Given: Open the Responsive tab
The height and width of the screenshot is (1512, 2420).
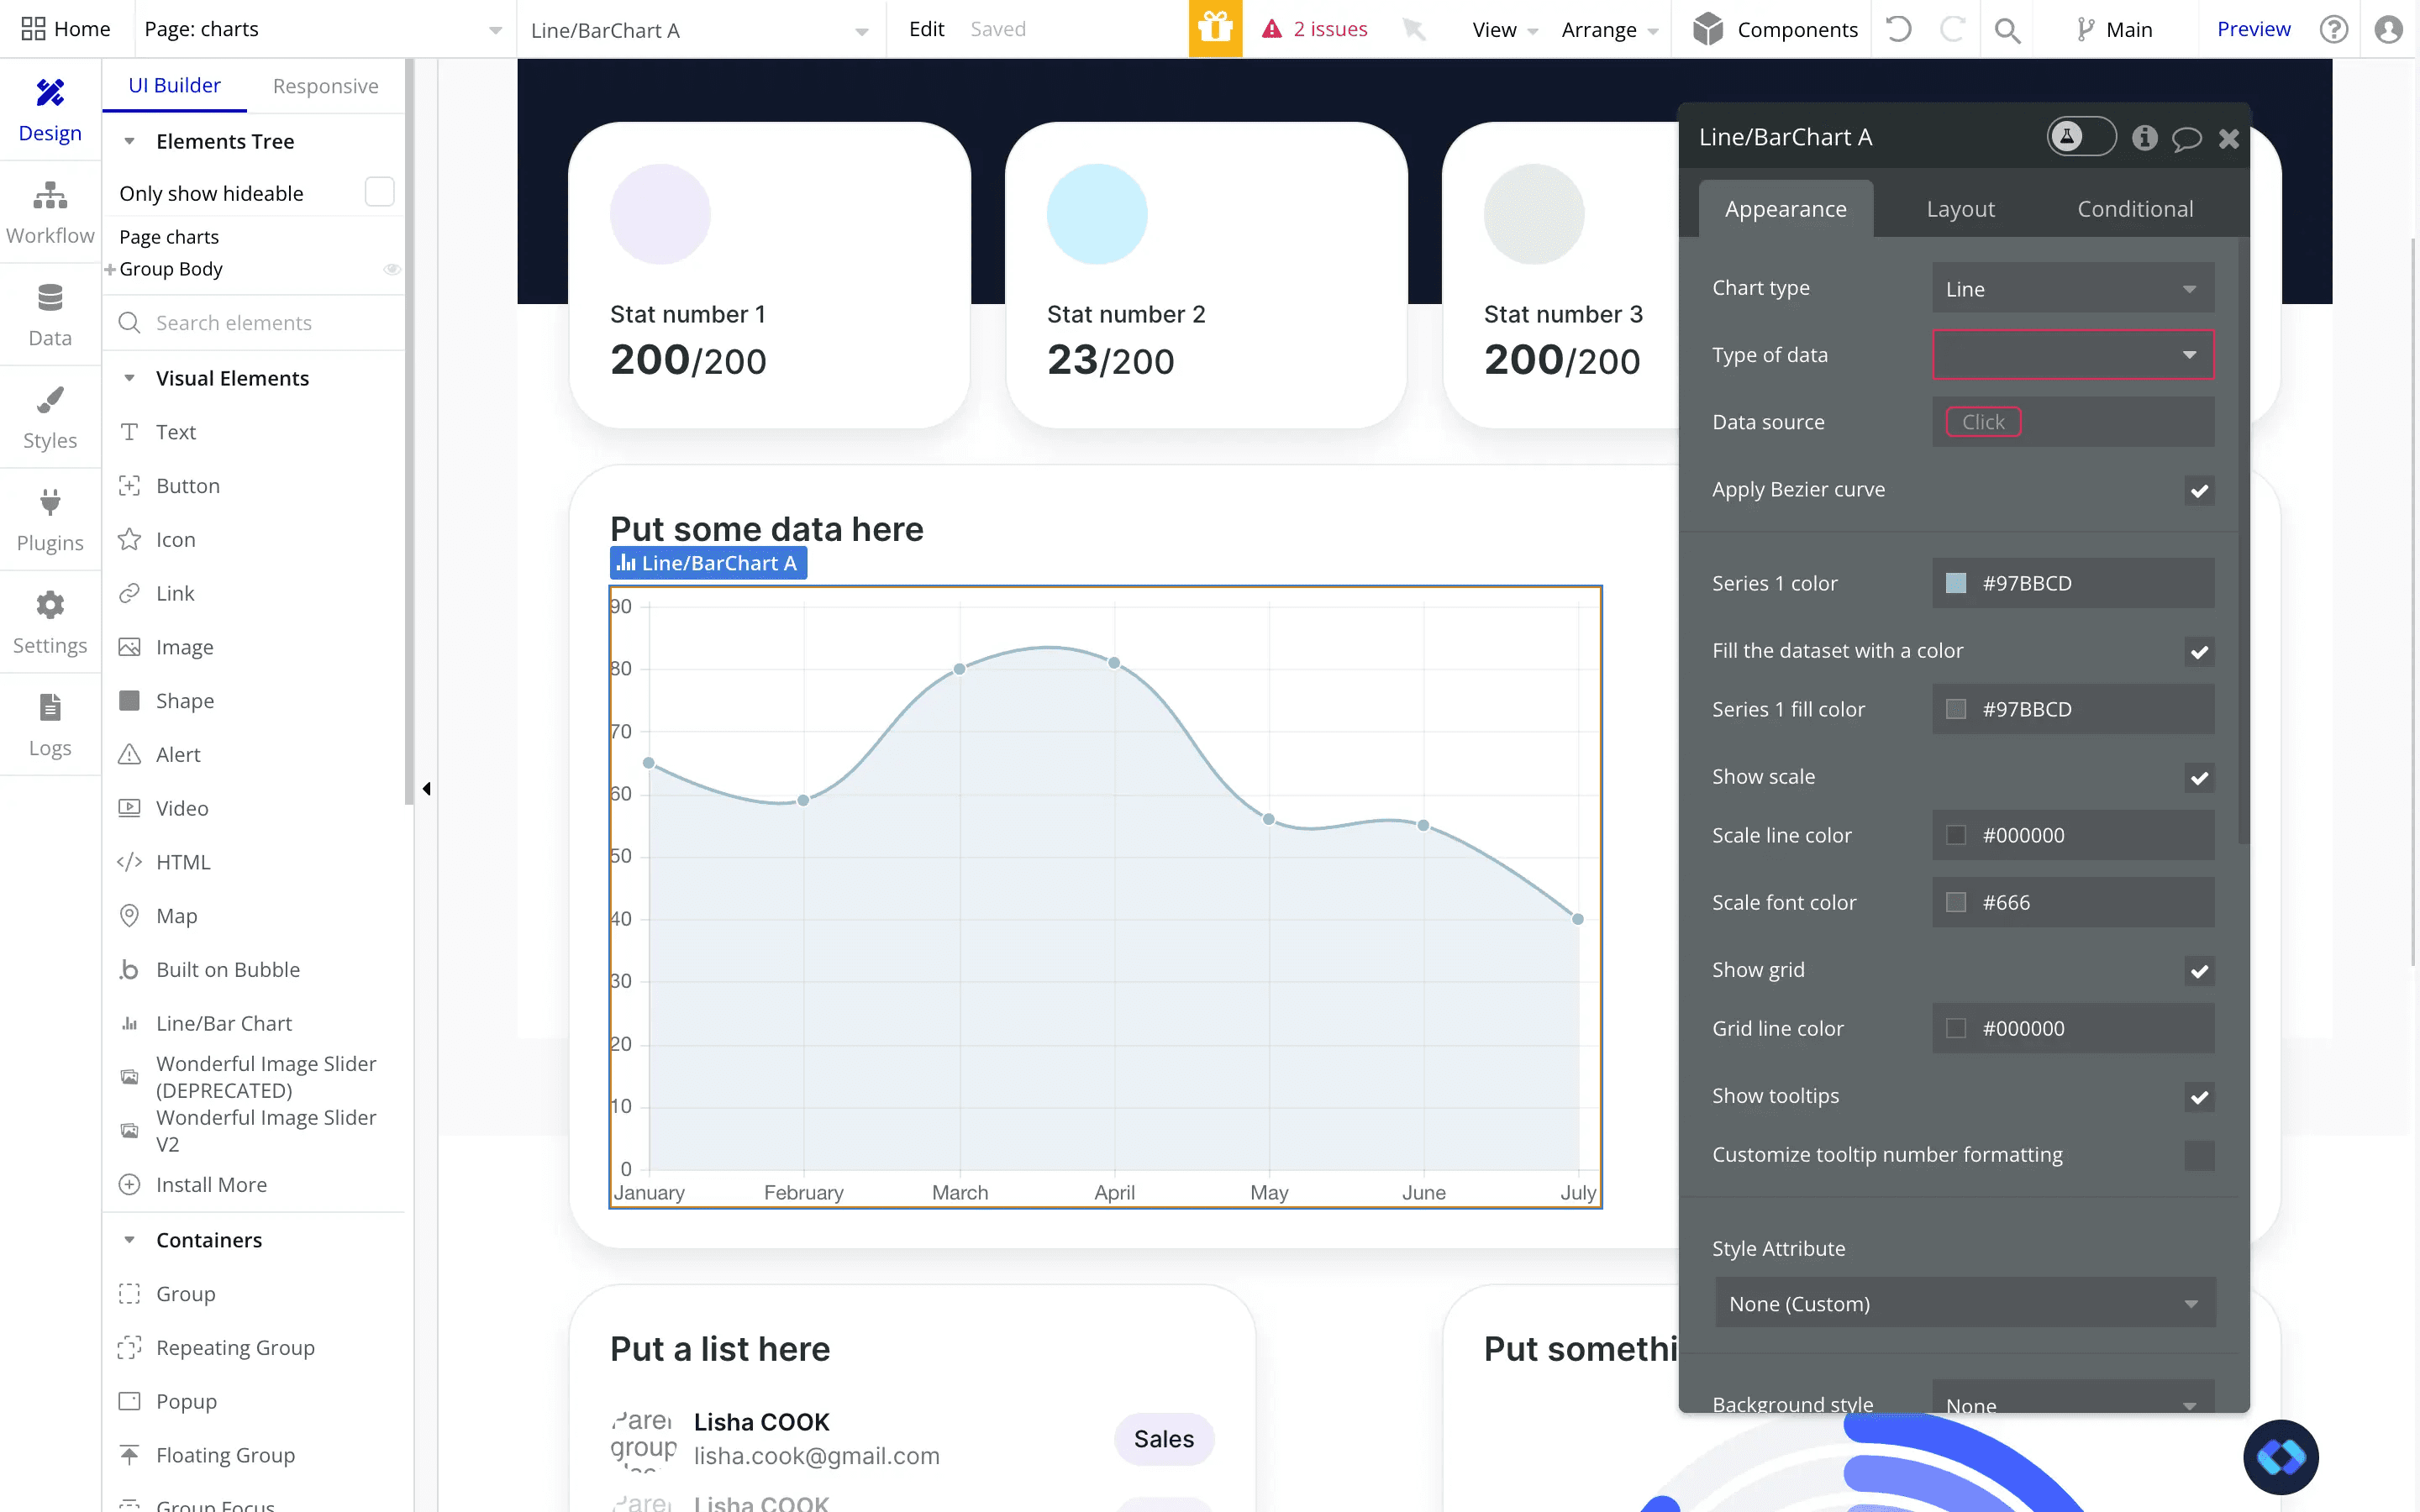Looking at the screenshot, I should pyautogui.click(x=325, y=86).
